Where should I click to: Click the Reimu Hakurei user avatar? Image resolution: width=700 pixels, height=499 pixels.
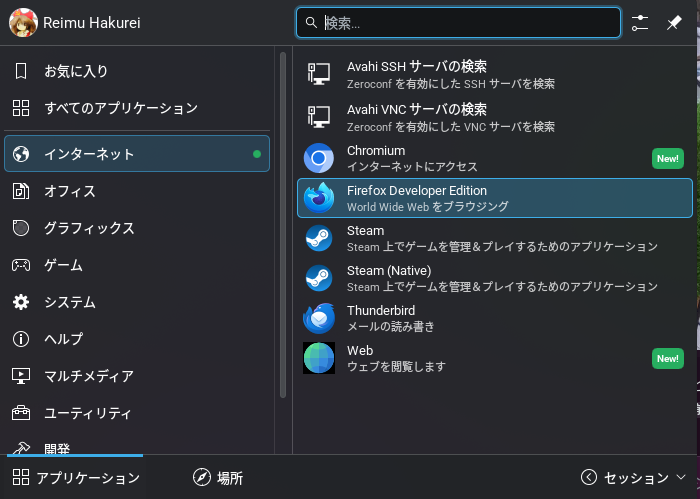(23, 22)
